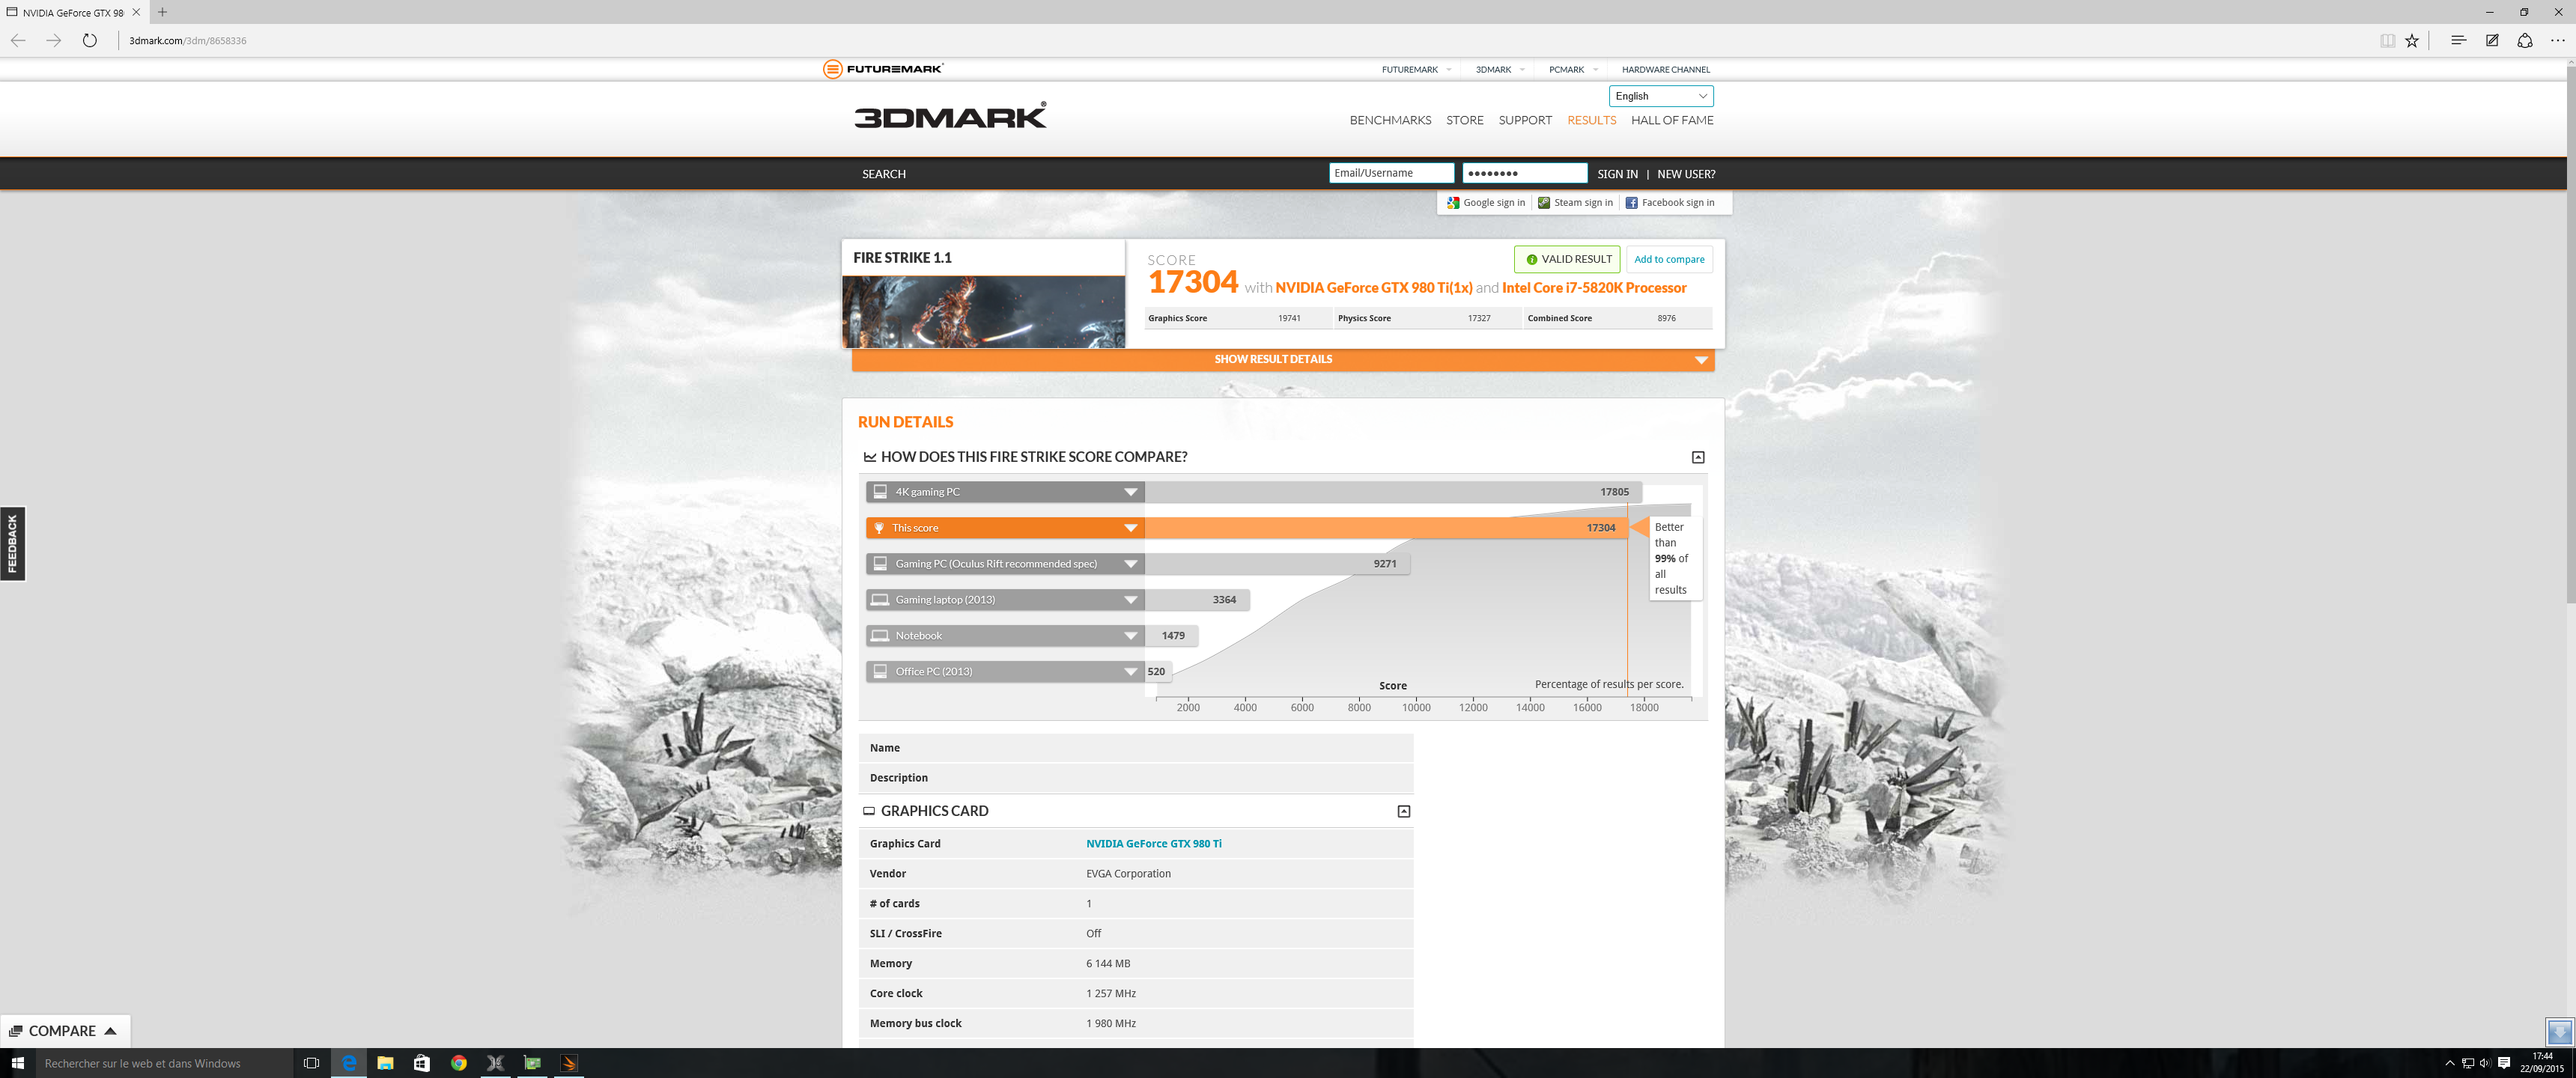Expand the Compare panel at bottom left
The image size is (2576, 1078).
coord(64,1031)
